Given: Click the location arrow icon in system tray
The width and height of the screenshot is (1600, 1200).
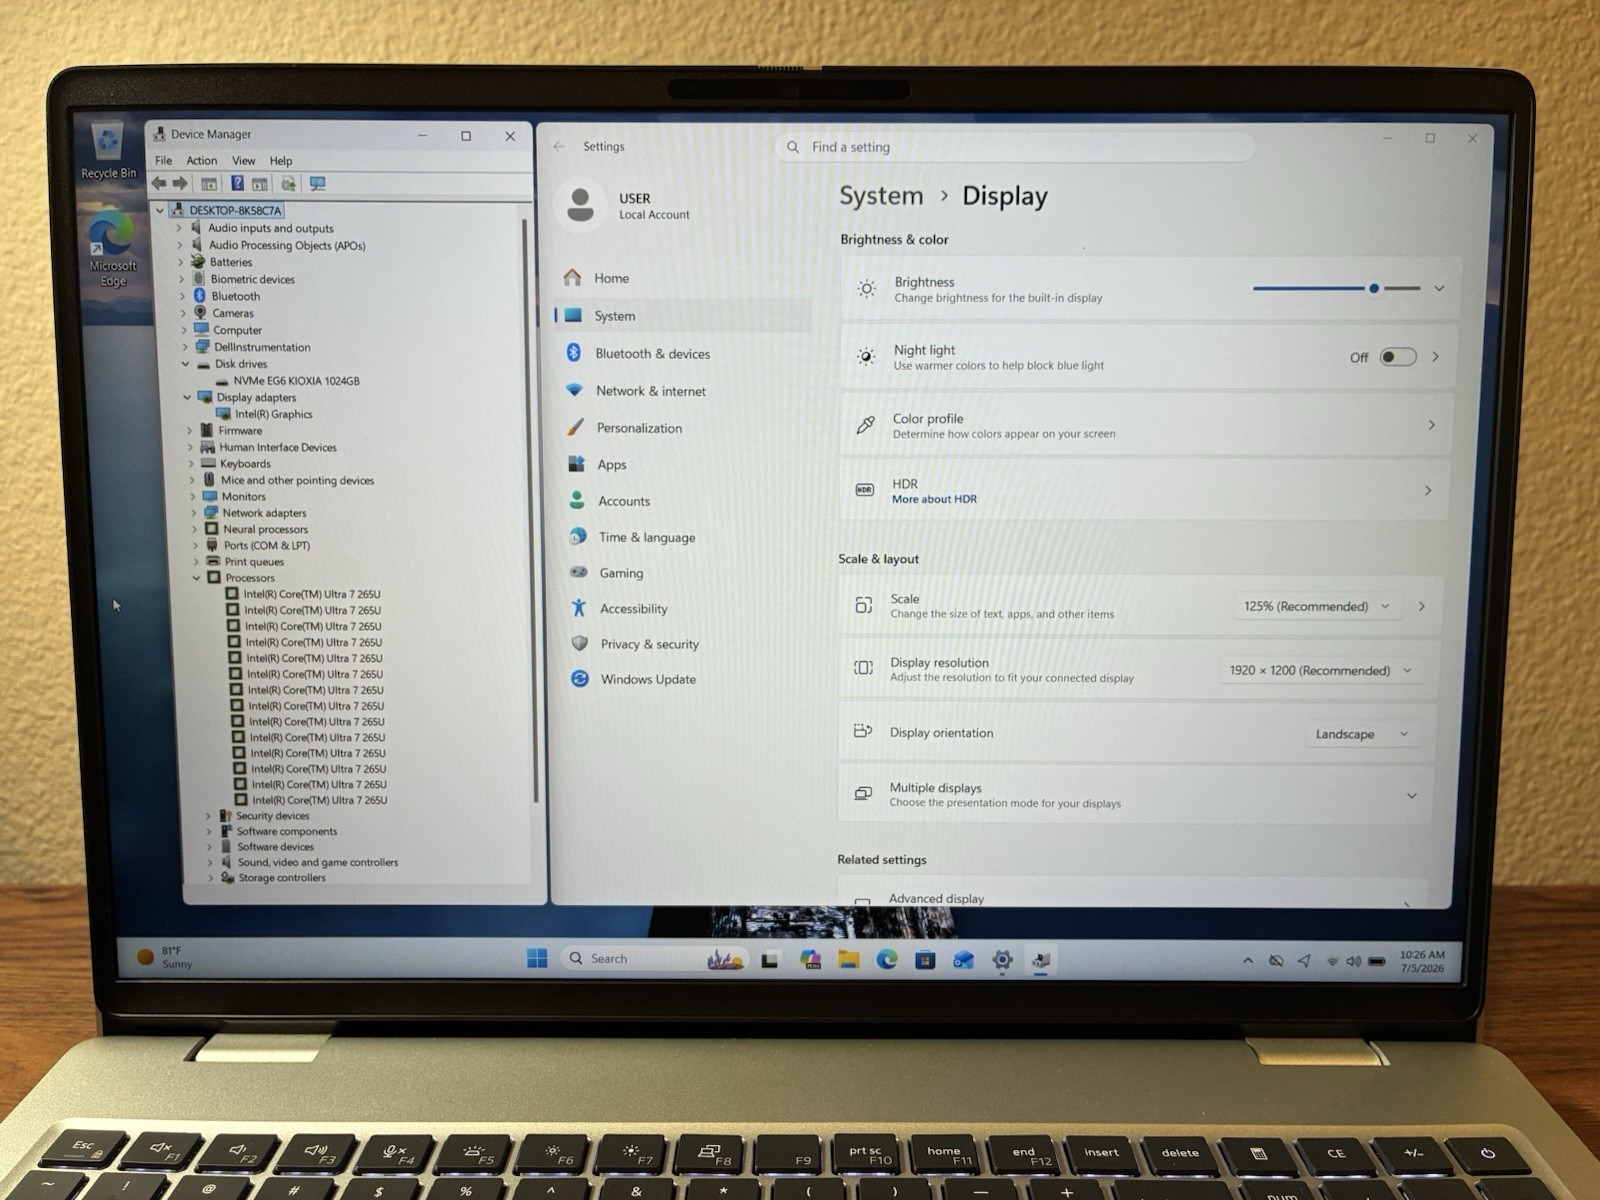Looking at the screenshot, I should [x=1304, y=961].
